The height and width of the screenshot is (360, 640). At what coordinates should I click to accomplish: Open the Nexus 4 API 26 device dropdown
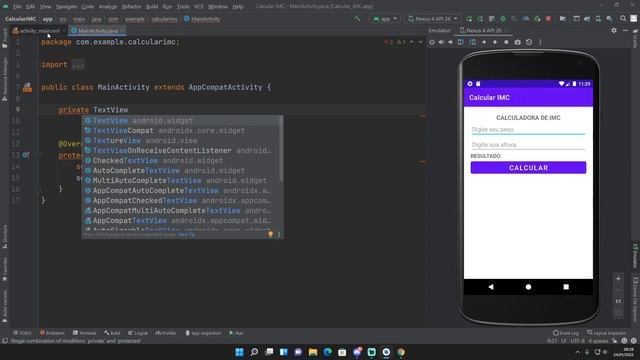pyautogui.click(x=432, y=19)
